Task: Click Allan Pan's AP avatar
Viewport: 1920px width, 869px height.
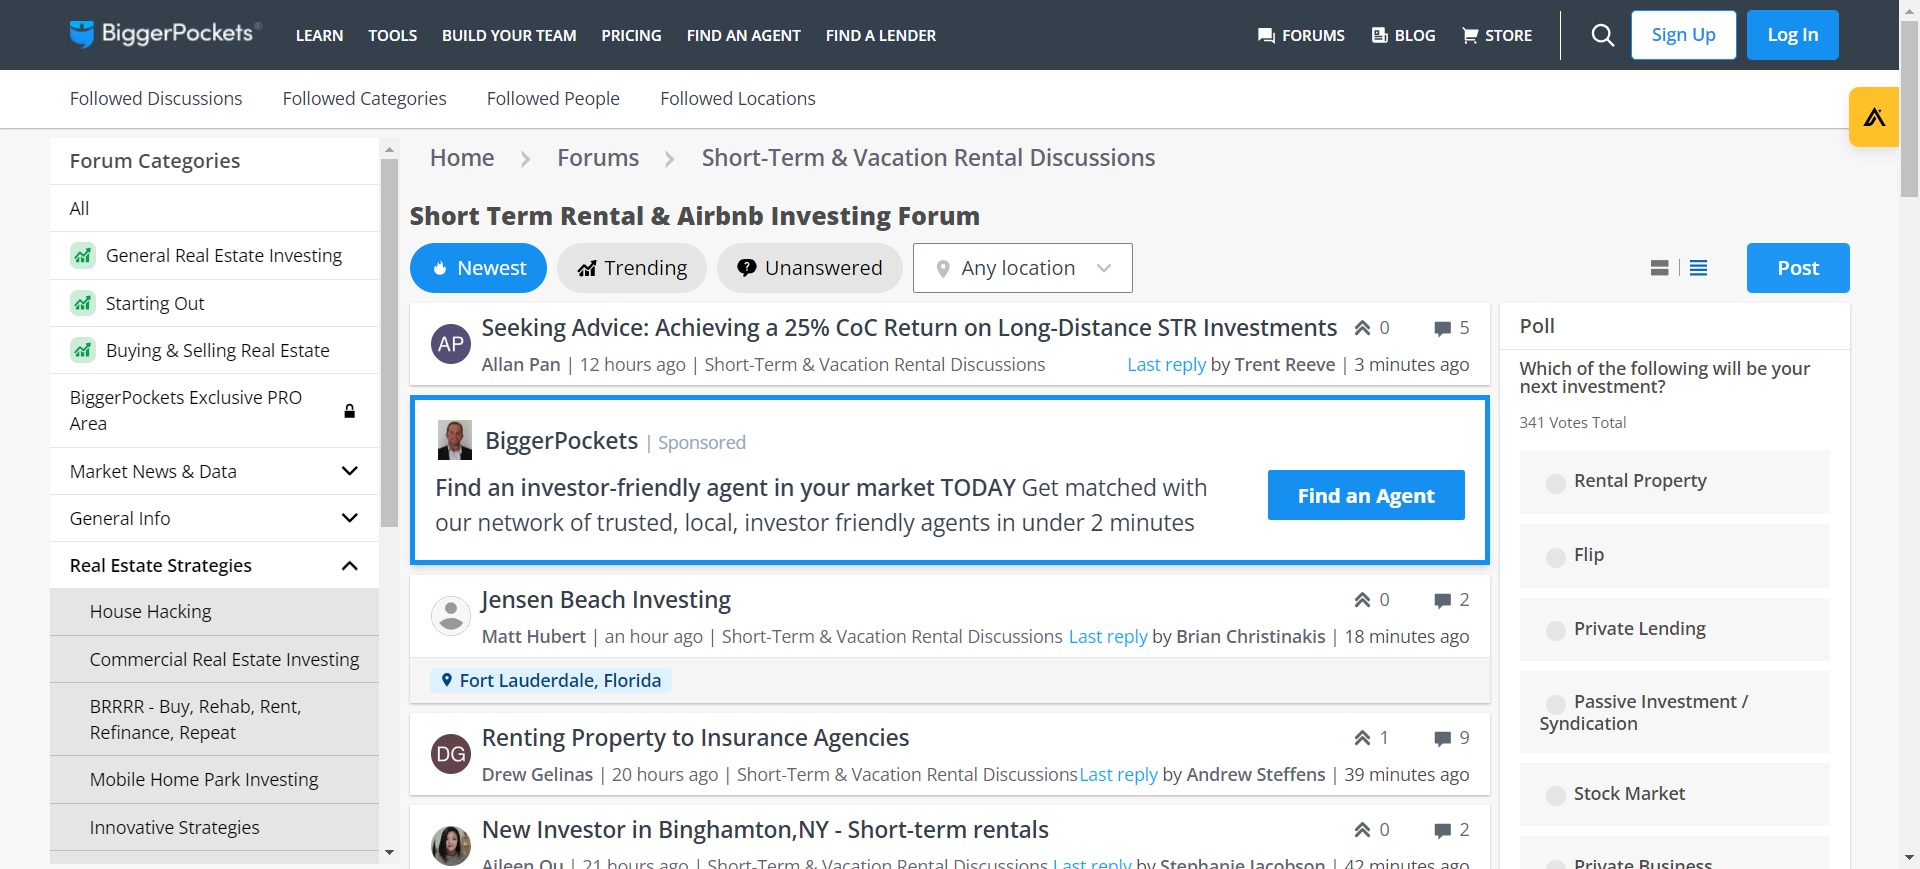Action: 451,344
